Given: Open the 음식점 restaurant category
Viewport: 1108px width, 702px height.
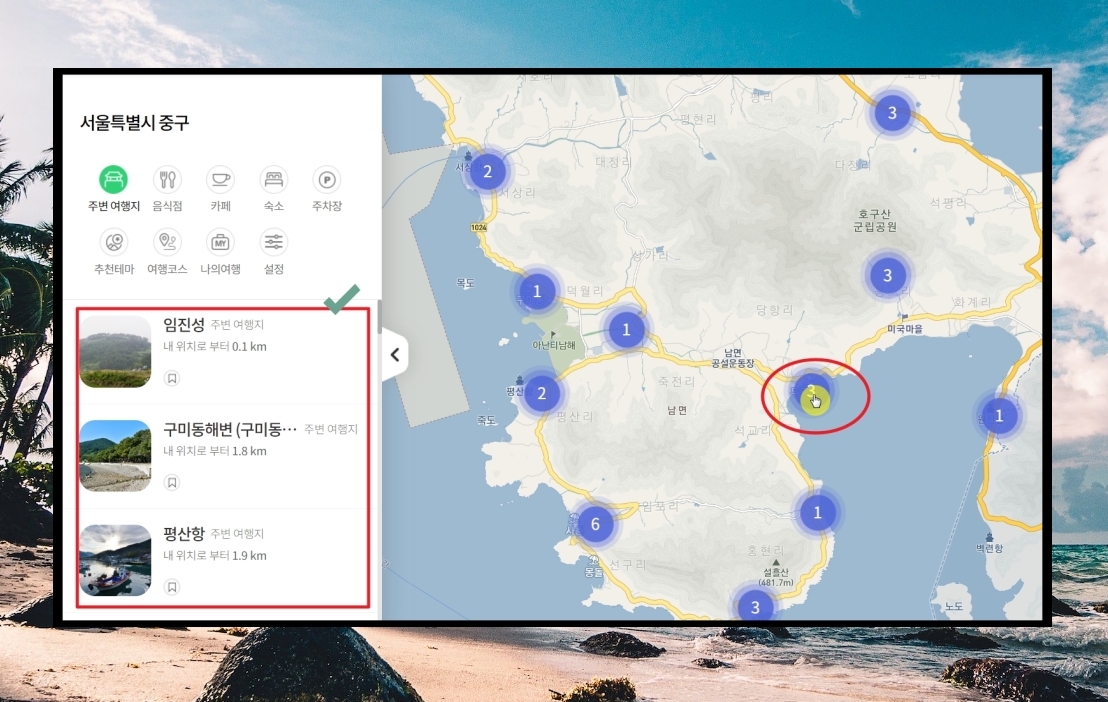Looking at the screenshot, I should (x=167, y=180).
